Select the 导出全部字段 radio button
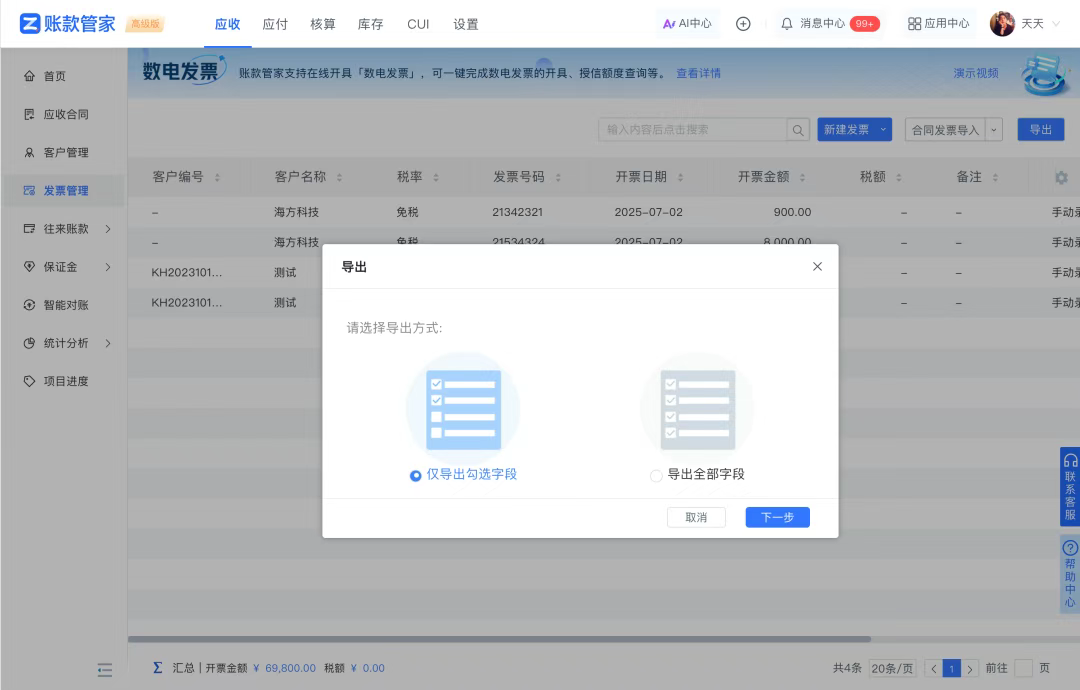The width and height of the screenshot is (1080, 690). [656, 475]
